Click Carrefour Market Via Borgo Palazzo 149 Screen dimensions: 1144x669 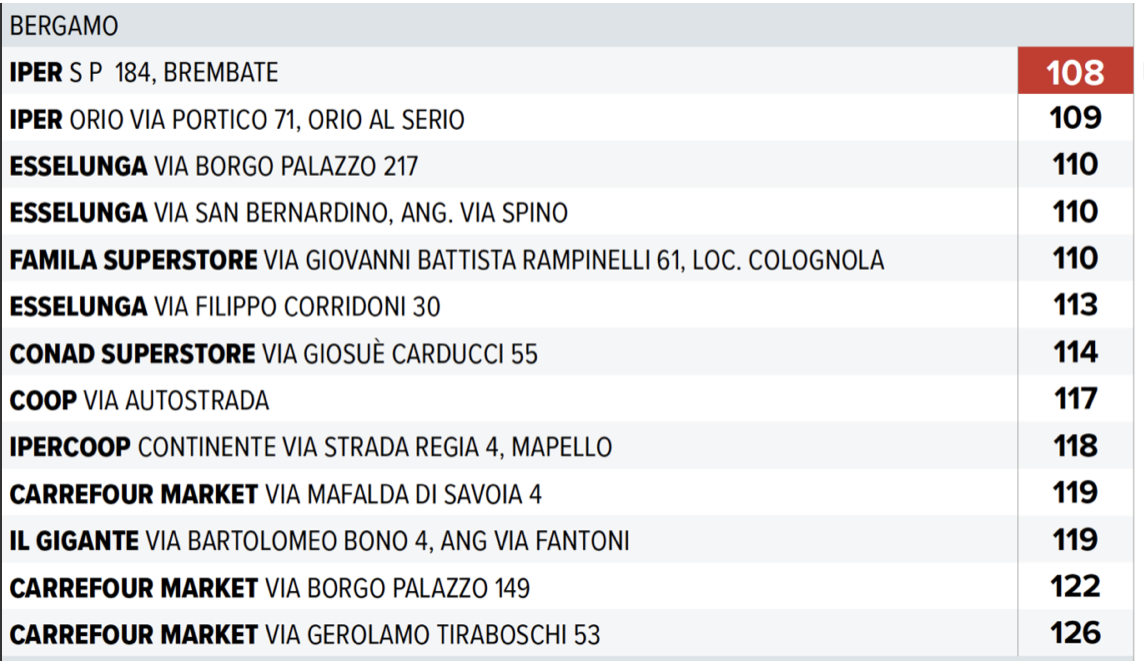(269, 588)
